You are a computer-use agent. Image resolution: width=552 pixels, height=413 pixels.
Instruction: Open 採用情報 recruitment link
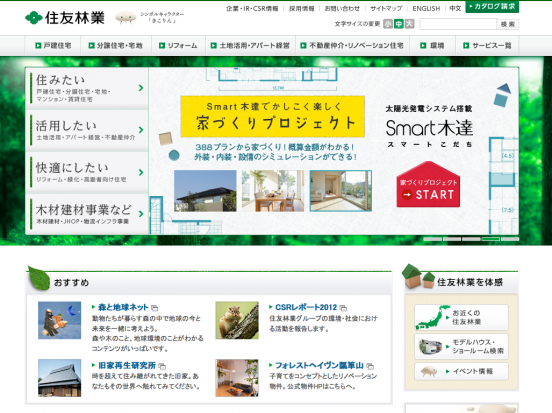302,8
